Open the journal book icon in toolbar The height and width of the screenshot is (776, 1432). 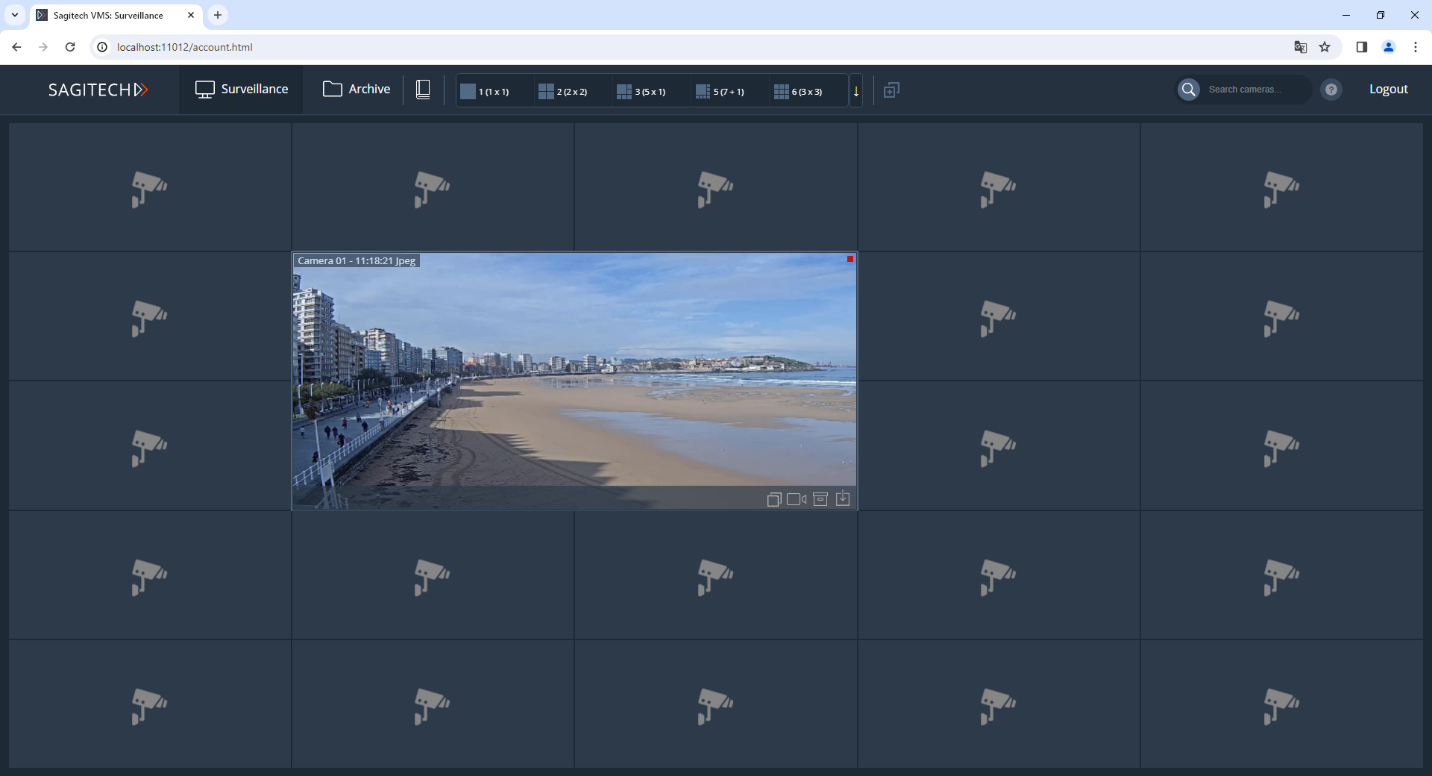423,90
